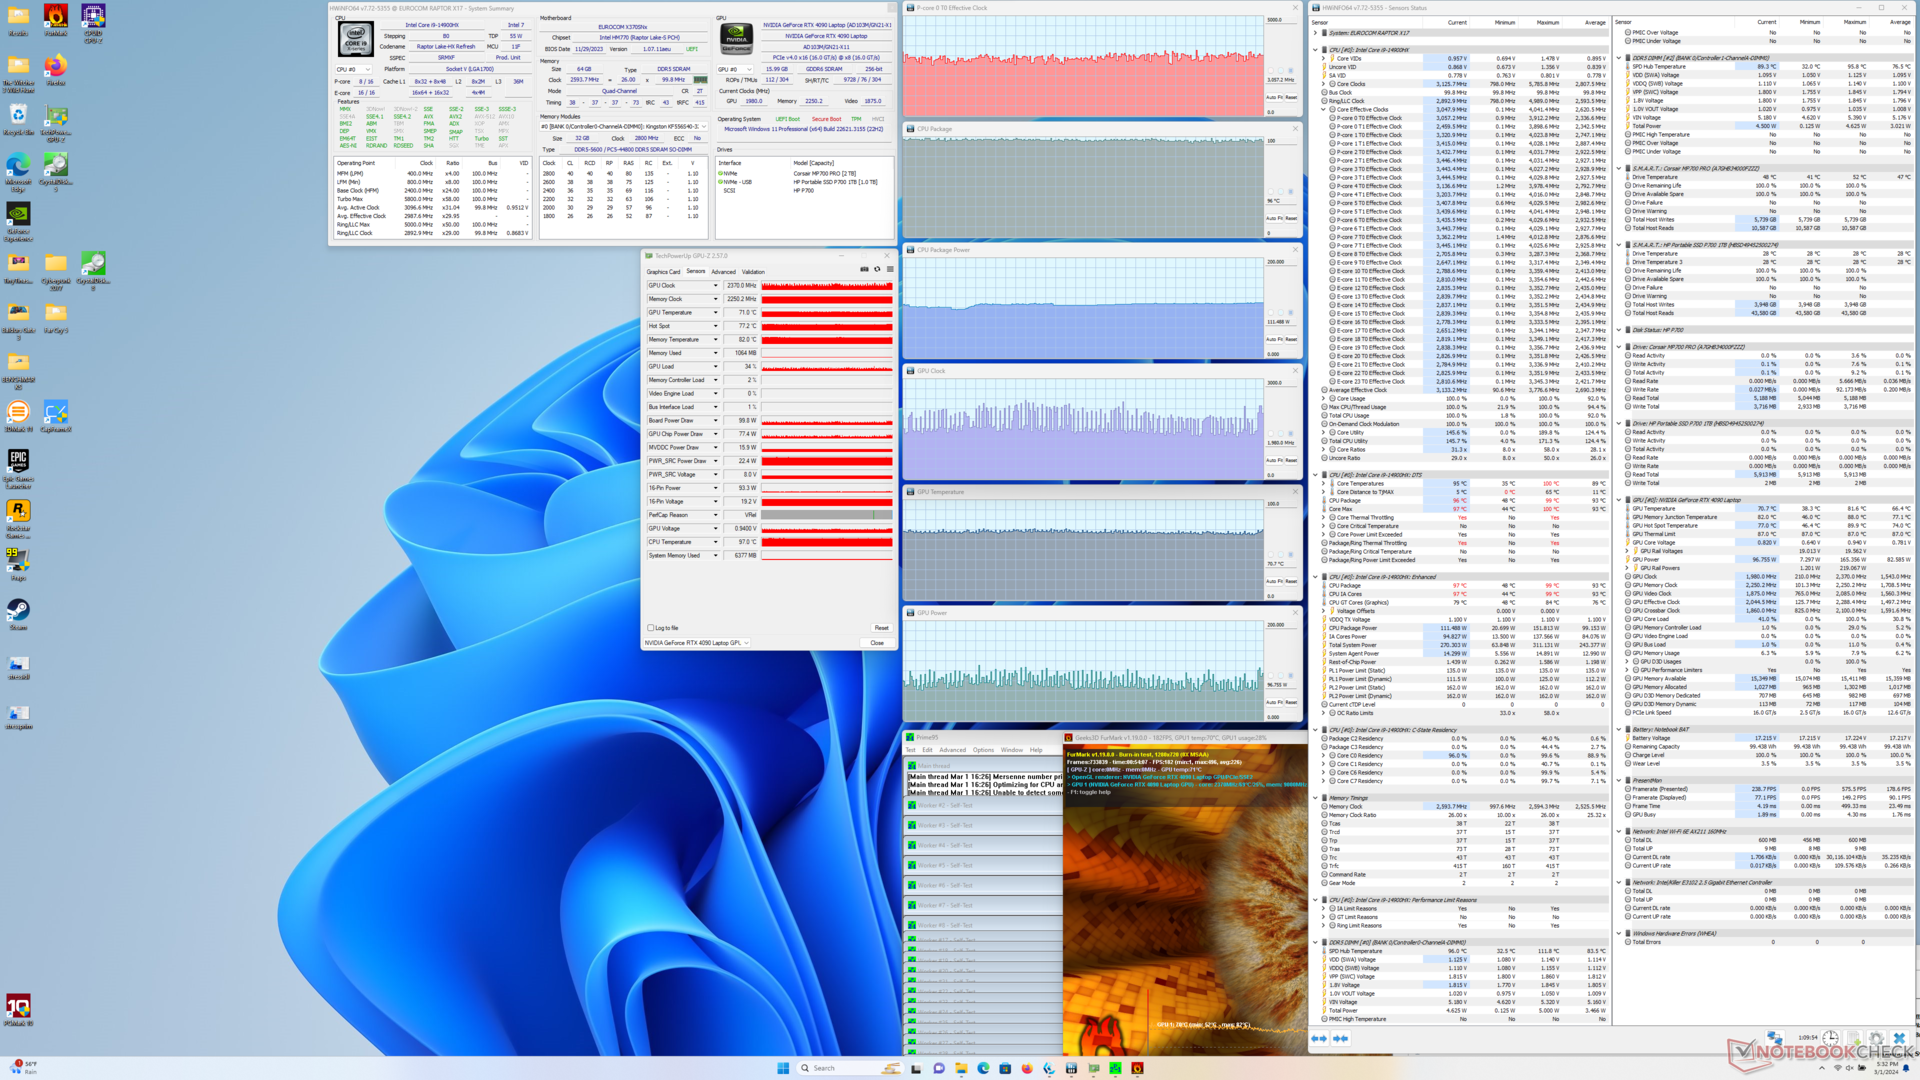1920x1080 pixels.
Task: Open FurMark desktop shortcut
Action: pyautogui.click(x=56, y=20)
